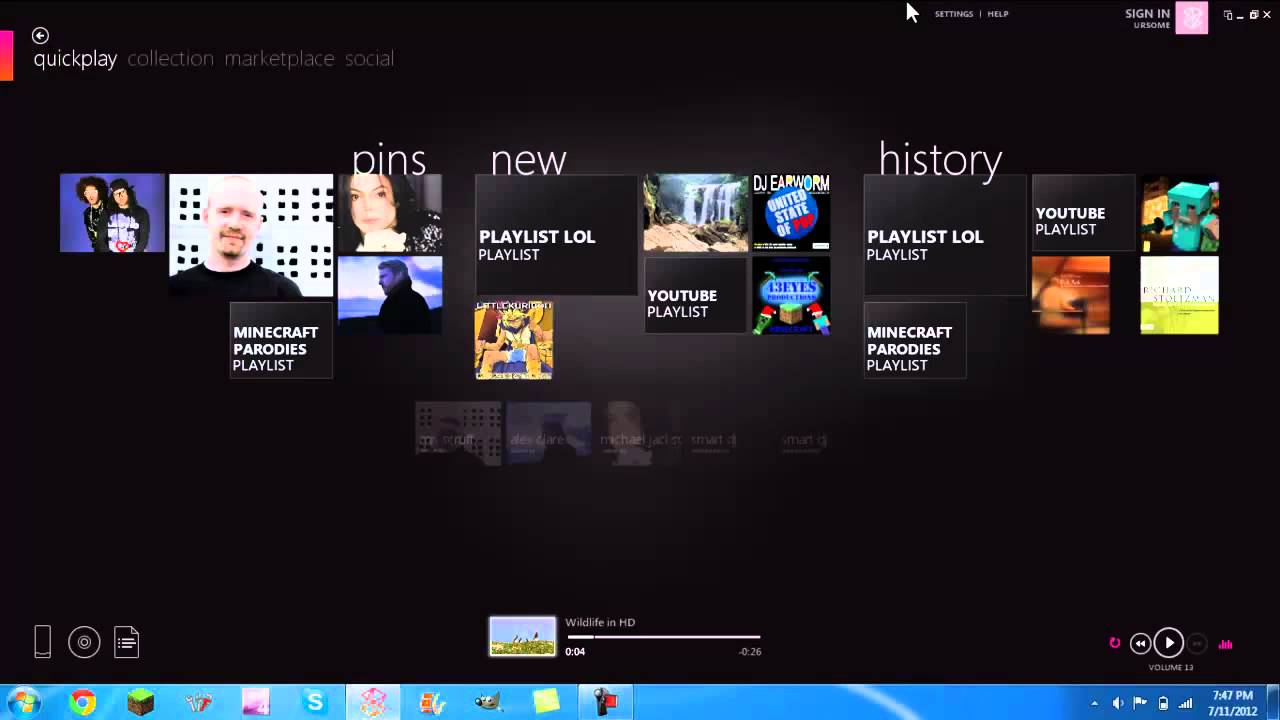This screenshot has height=720, width=1280.
Task: Open the Action Center flag icon
Action: (x=1140, y=703)
